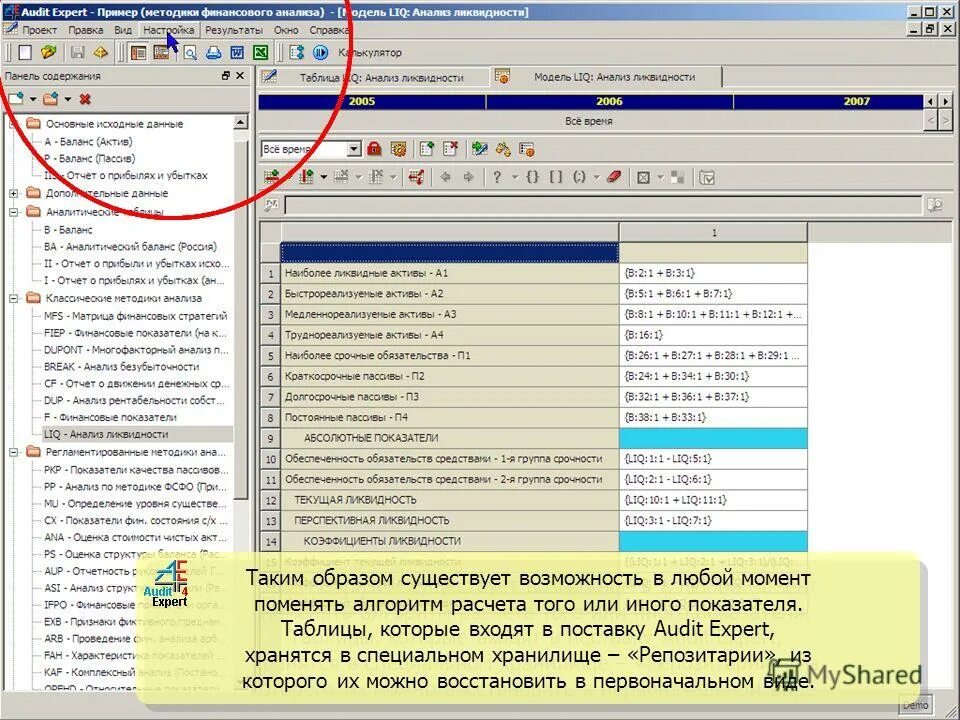This screenshot has width=960, height=720.
Task: Select A - Баланс (Актив) tree item
Action: [x=88, y=141]
